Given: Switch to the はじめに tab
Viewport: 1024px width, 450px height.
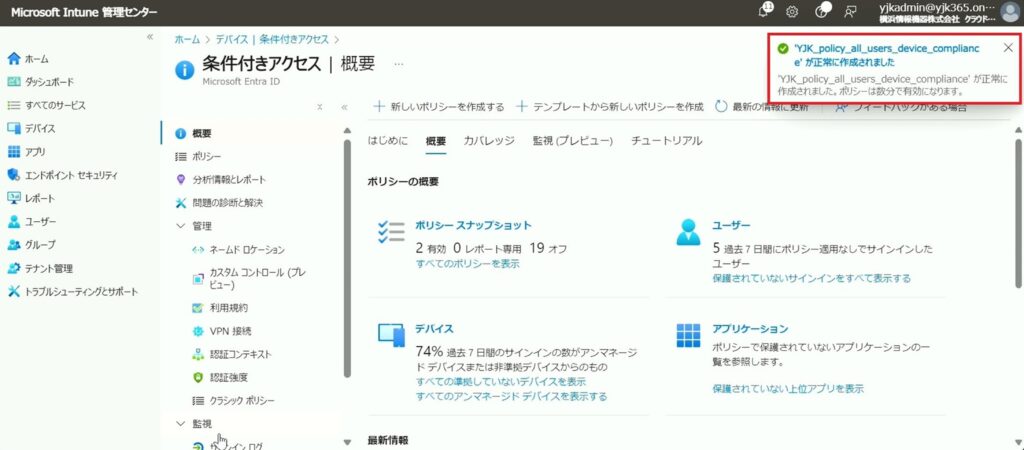Looking at the screenshot, I should coord(388,140).
